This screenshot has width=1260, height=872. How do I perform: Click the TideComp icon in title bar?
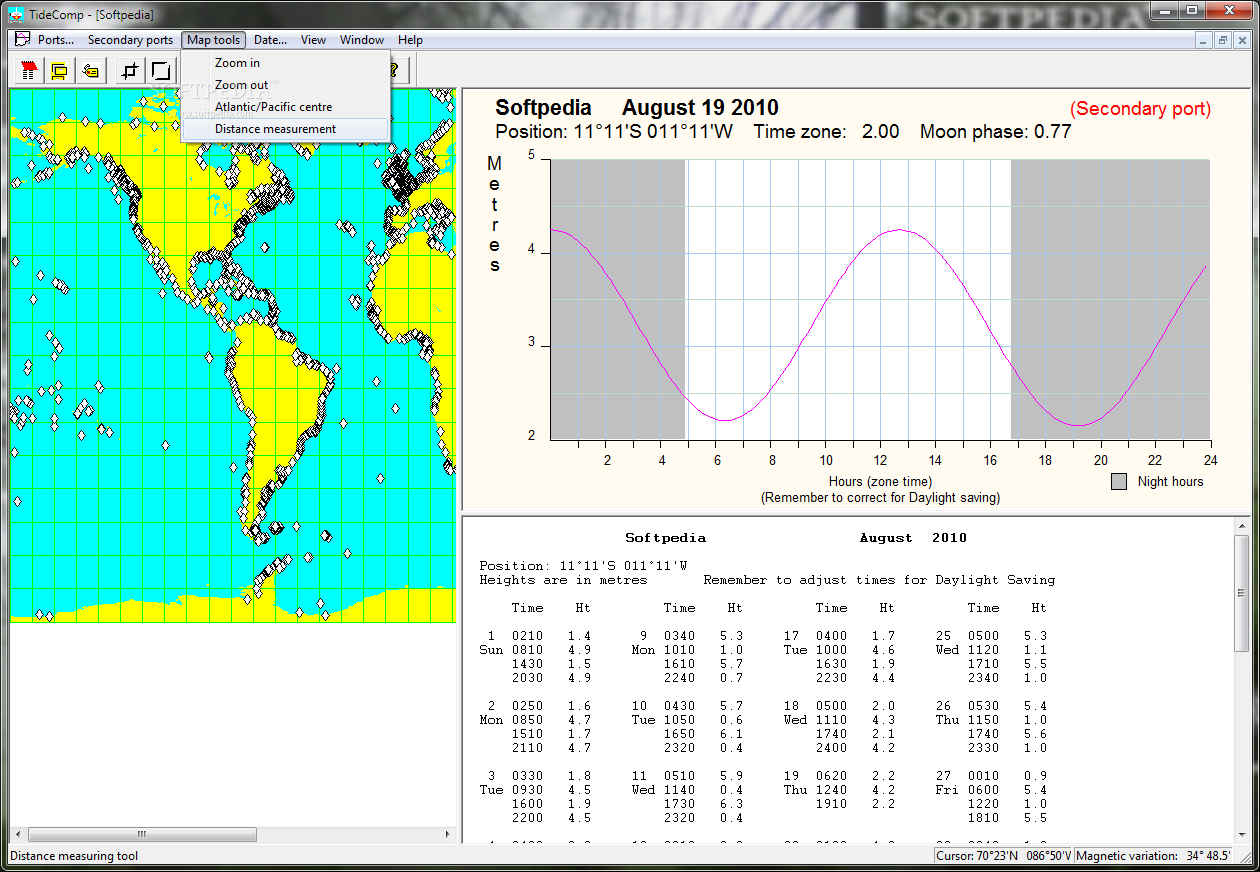coord(14,14)
